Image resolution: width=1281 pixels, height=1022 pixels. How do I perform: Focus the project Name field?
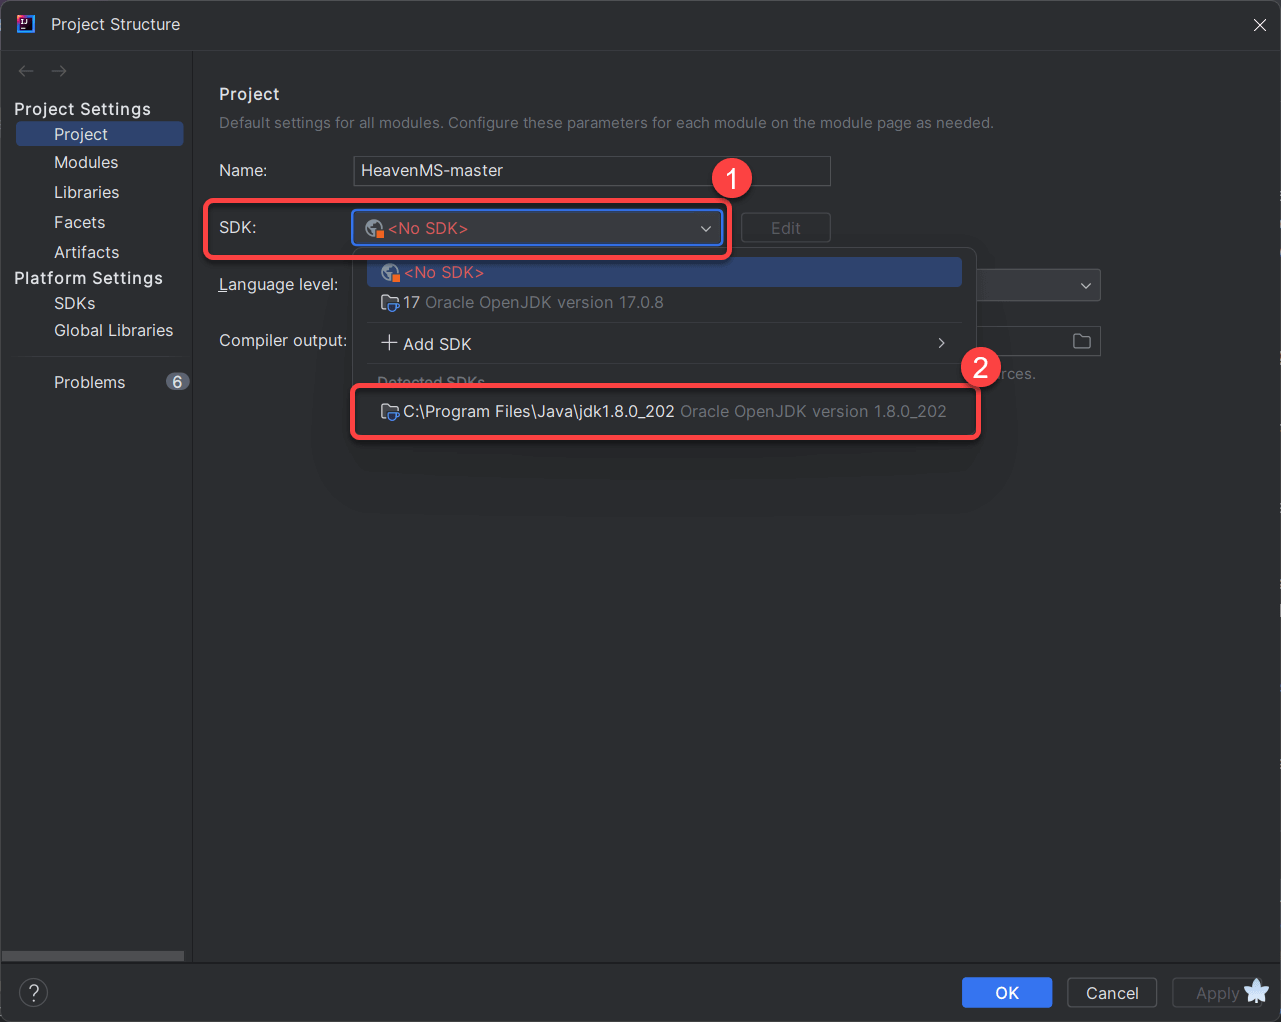click(x=592, y=171)
